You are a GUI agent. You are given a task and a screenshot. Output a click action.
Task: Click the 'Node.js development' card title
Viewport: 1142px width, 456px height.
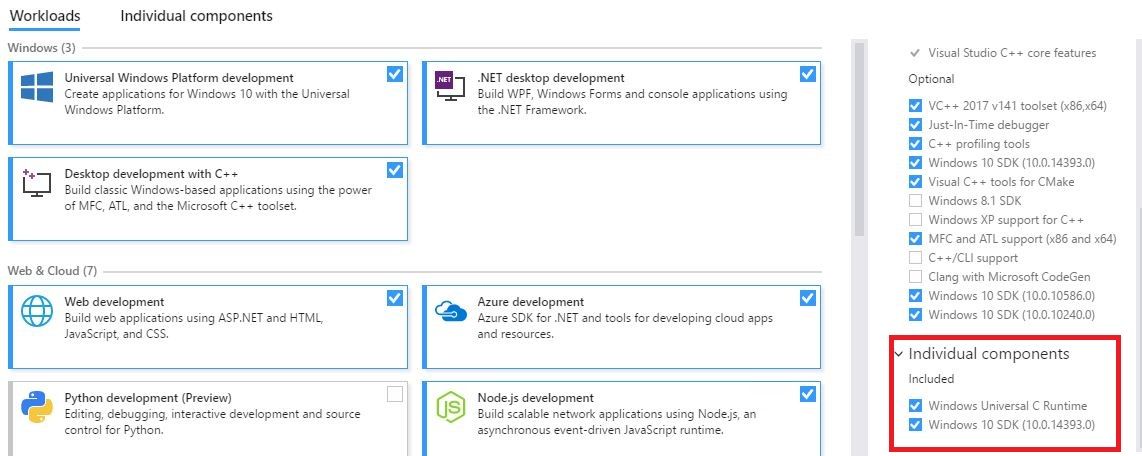[536, 398]
